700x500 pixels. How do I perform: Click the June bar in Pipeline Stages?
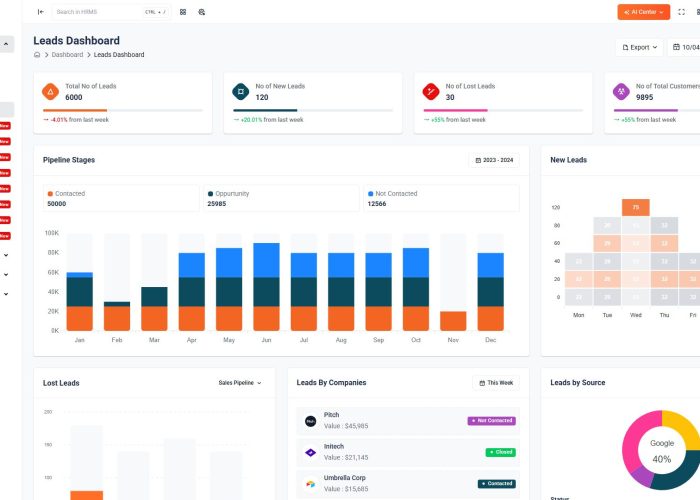pyautogui.click(x=267, y=287)
